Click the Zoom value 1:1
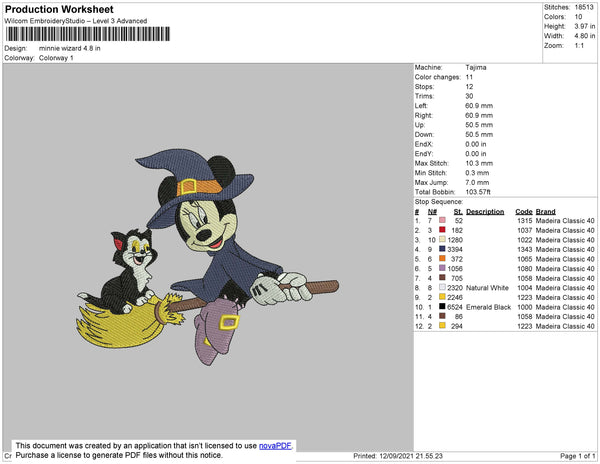 click(579, 46)
